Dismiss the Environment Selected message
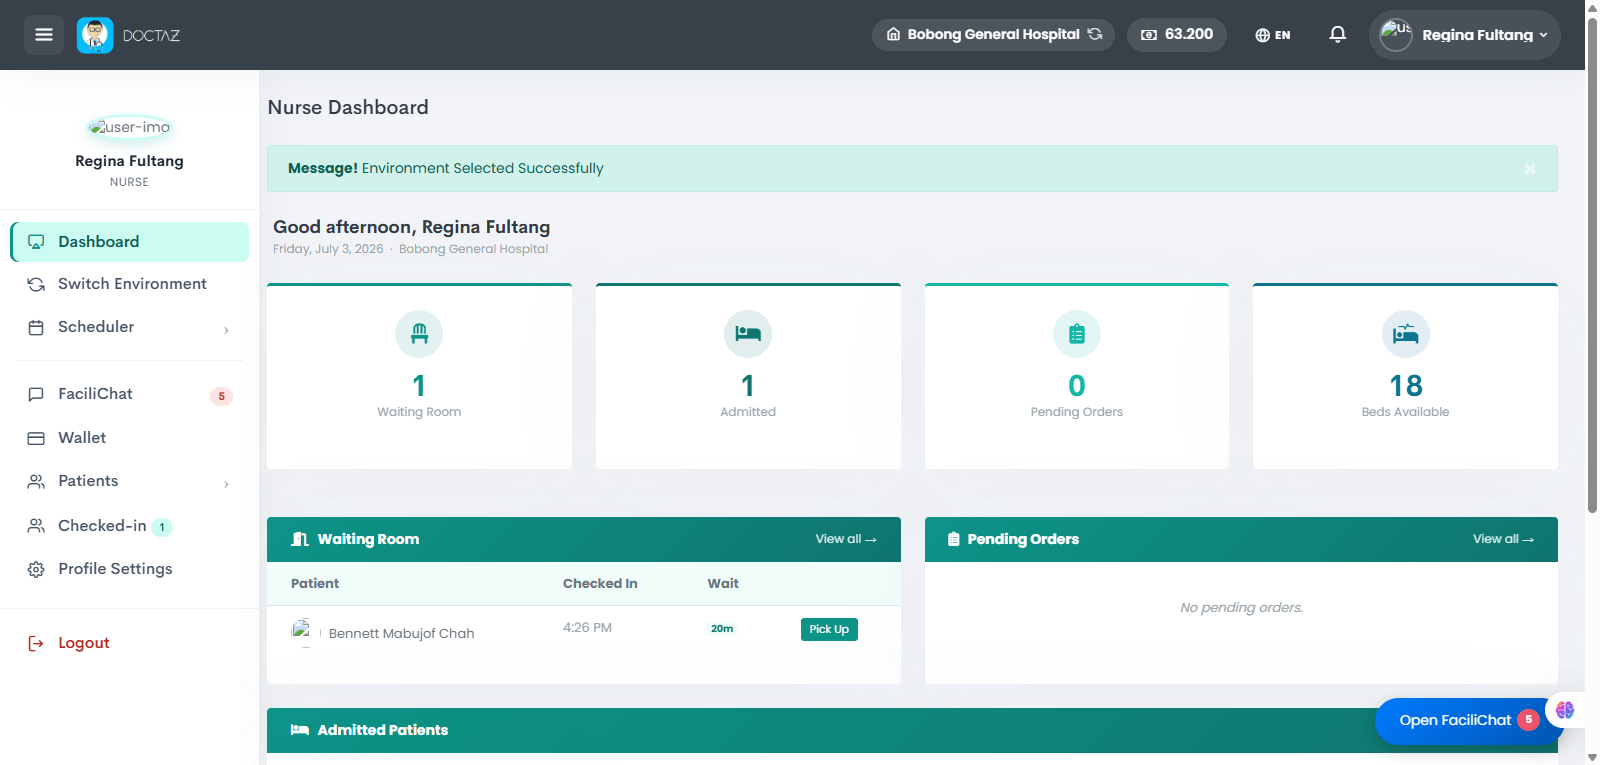 tap(1529, 169)
